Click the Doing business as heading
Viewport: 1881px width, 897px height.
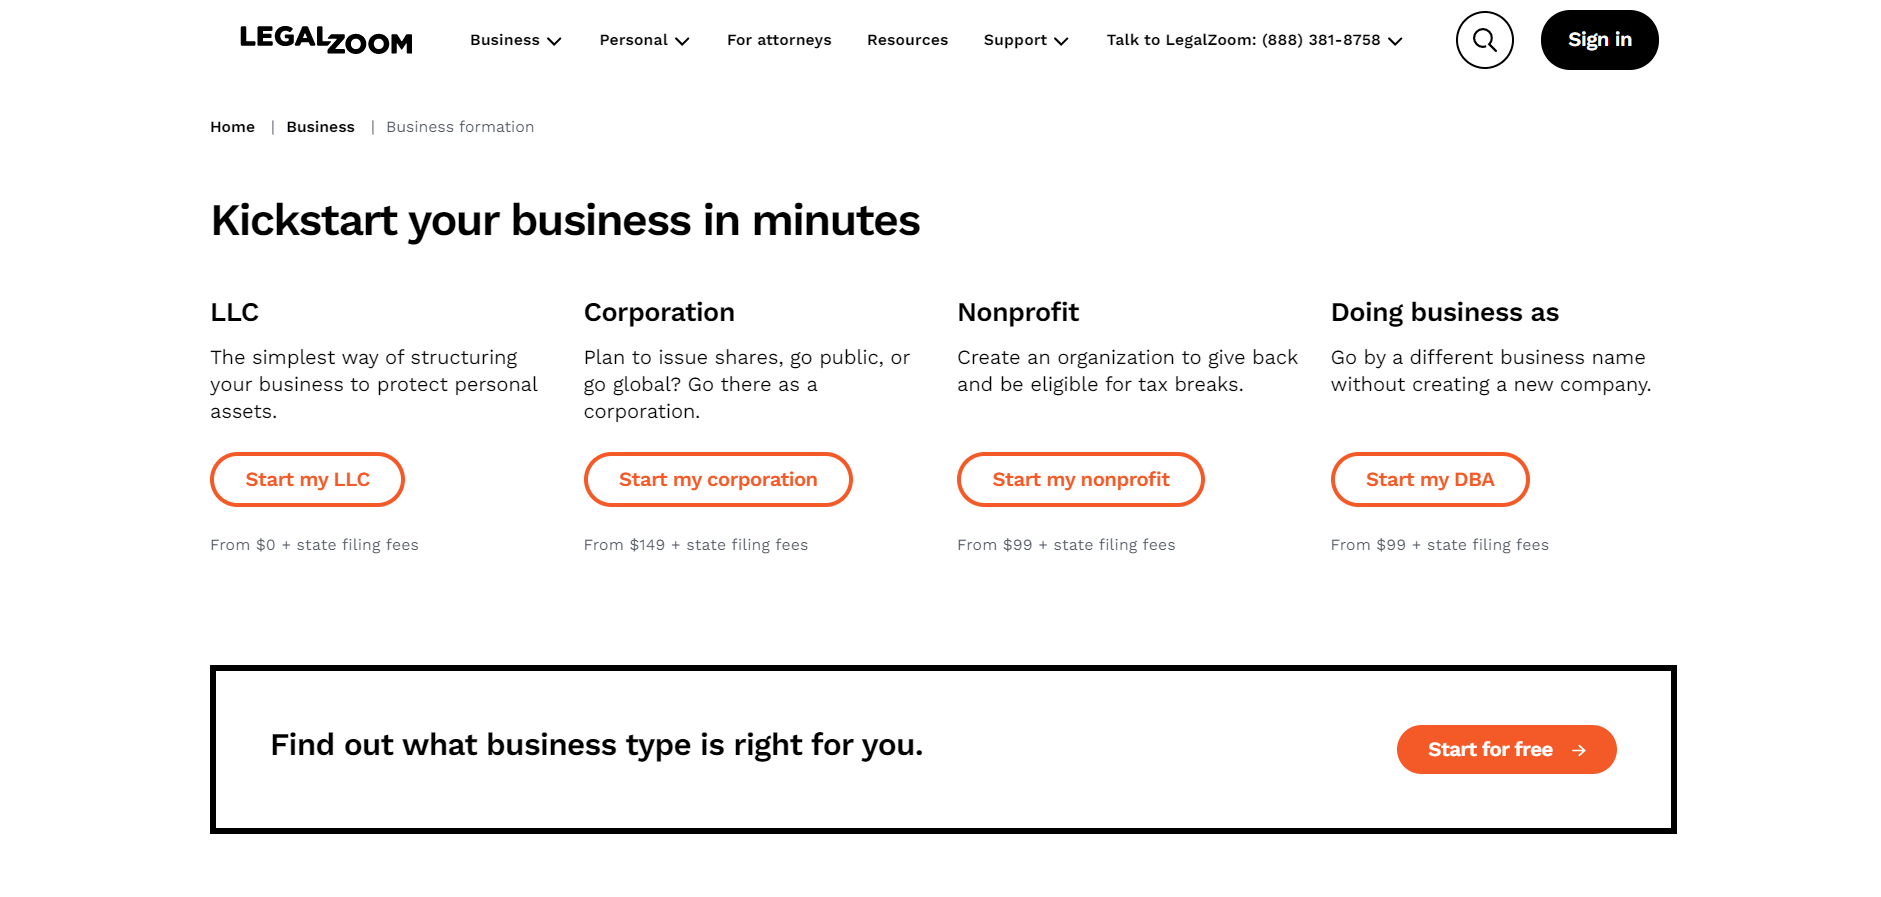[x=1445, y=312]
